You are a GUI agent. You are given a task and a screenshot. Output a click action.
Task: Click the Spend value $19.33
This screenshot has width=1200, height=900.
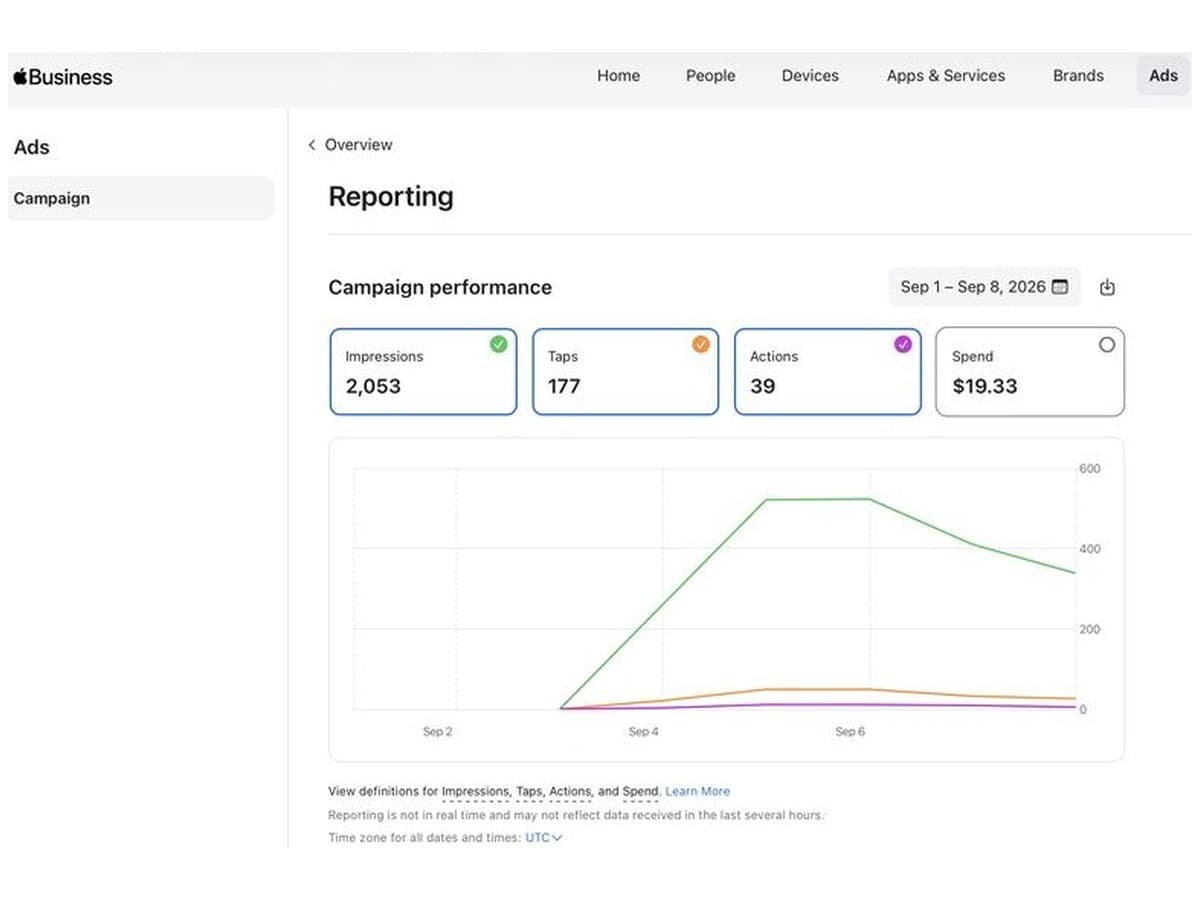coord(985,386)
